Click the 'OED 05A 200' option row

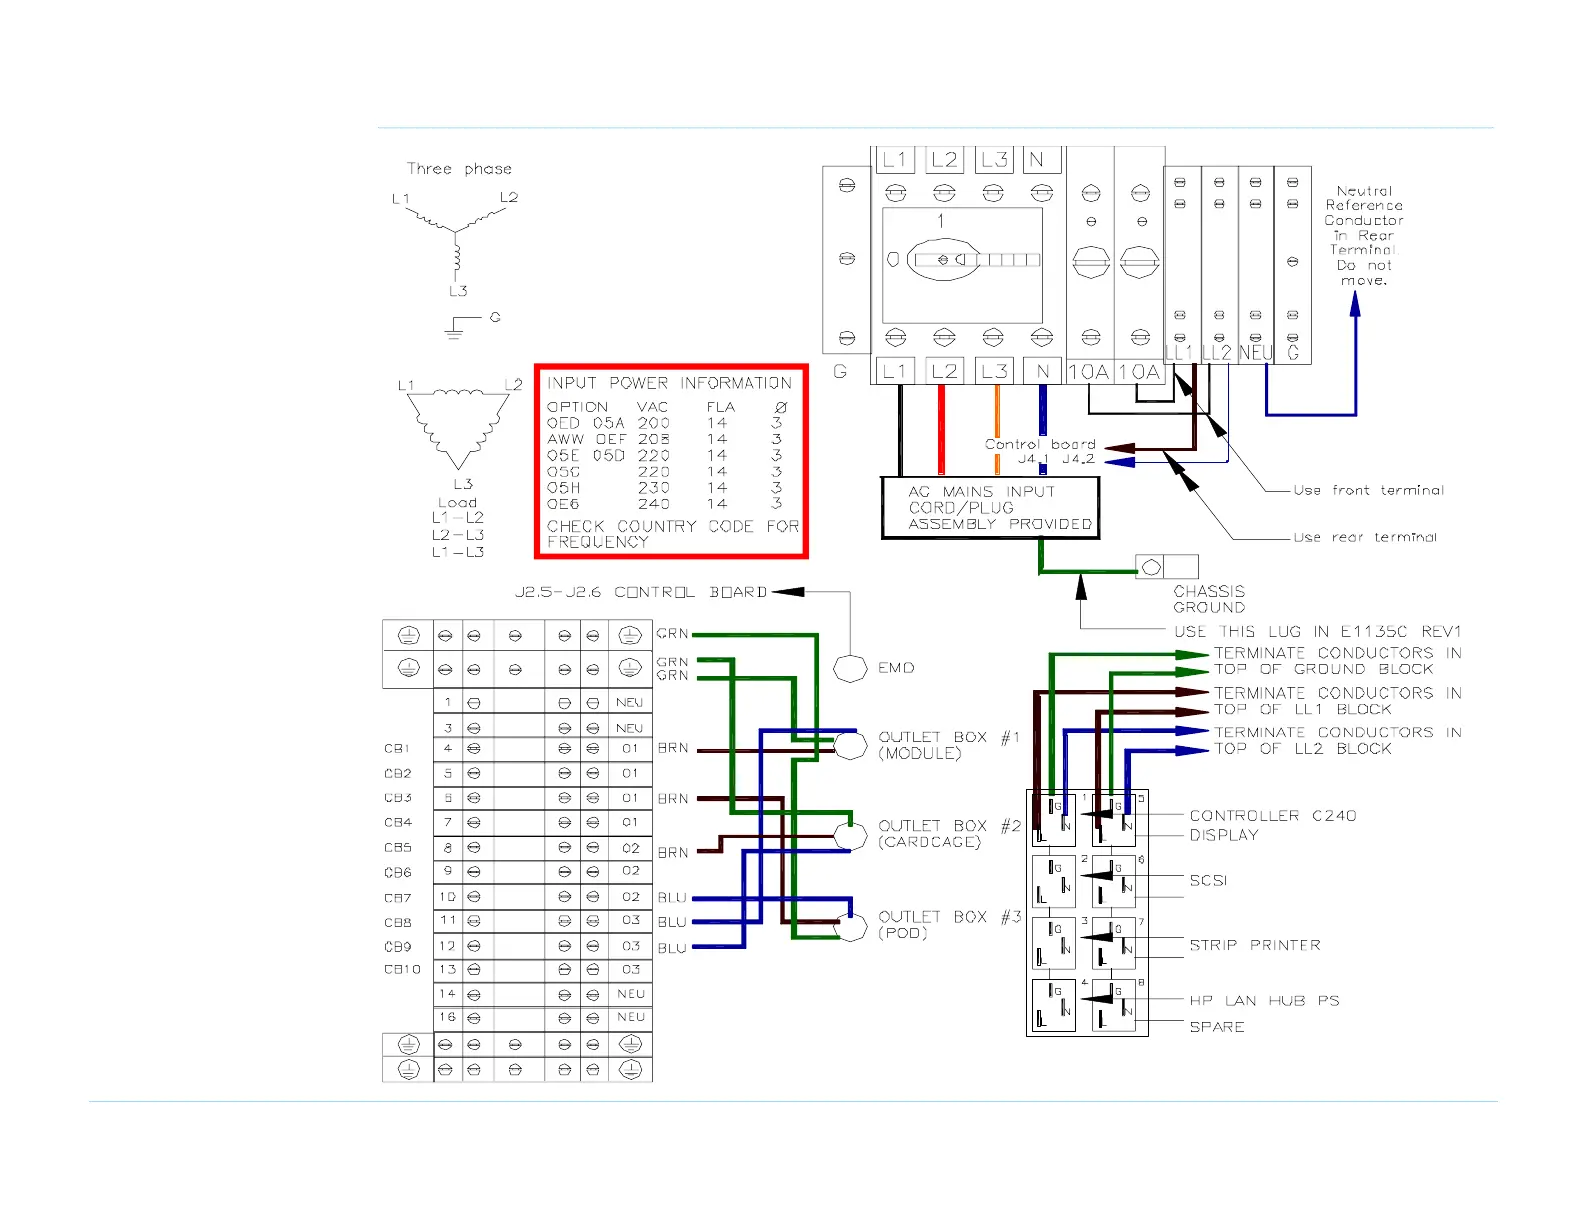tap(665, 423)
